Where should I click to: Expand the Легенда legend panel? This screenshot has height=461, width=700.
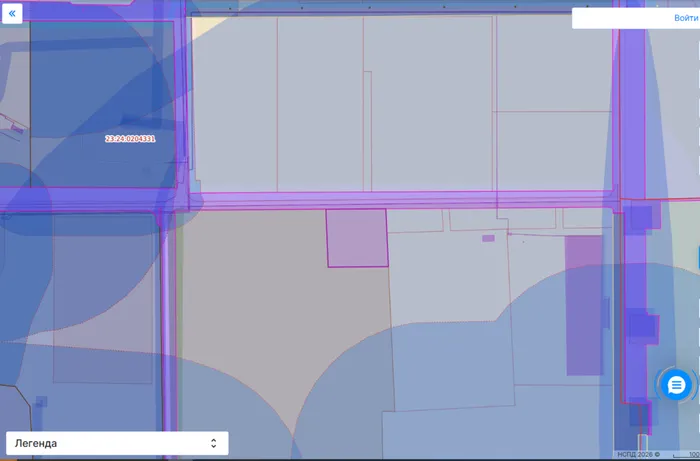coord(117,443)
